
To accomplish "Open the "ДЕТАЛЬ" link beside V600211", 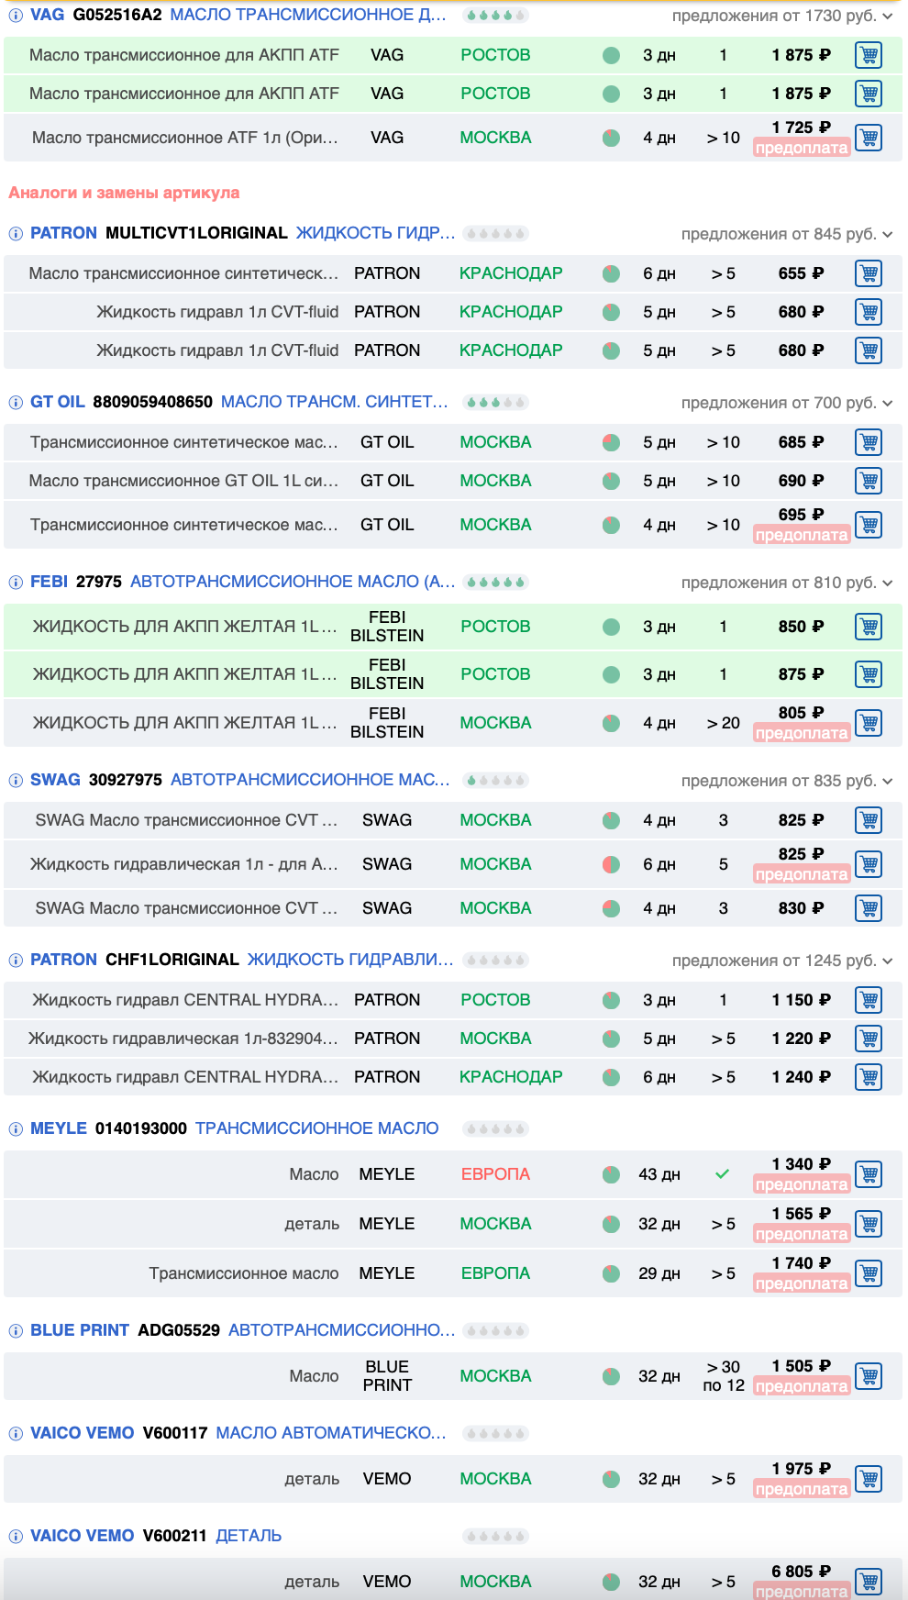I will pyautogui.click(x=249, y=1536).
